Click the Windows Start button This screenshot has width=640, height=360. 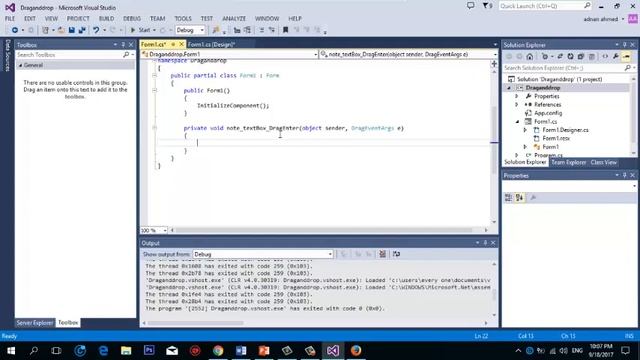11,351
